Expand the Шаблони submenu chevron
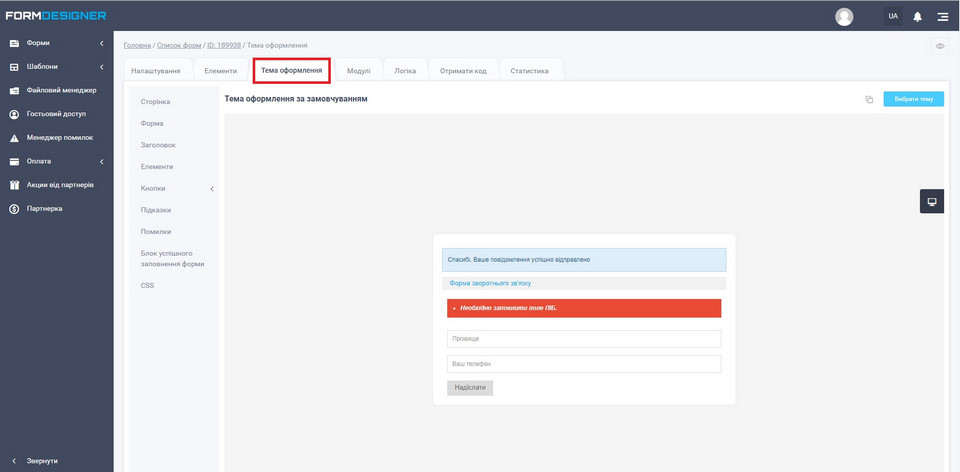This screenshot has width=960, height=472. [x=102, y=67]
